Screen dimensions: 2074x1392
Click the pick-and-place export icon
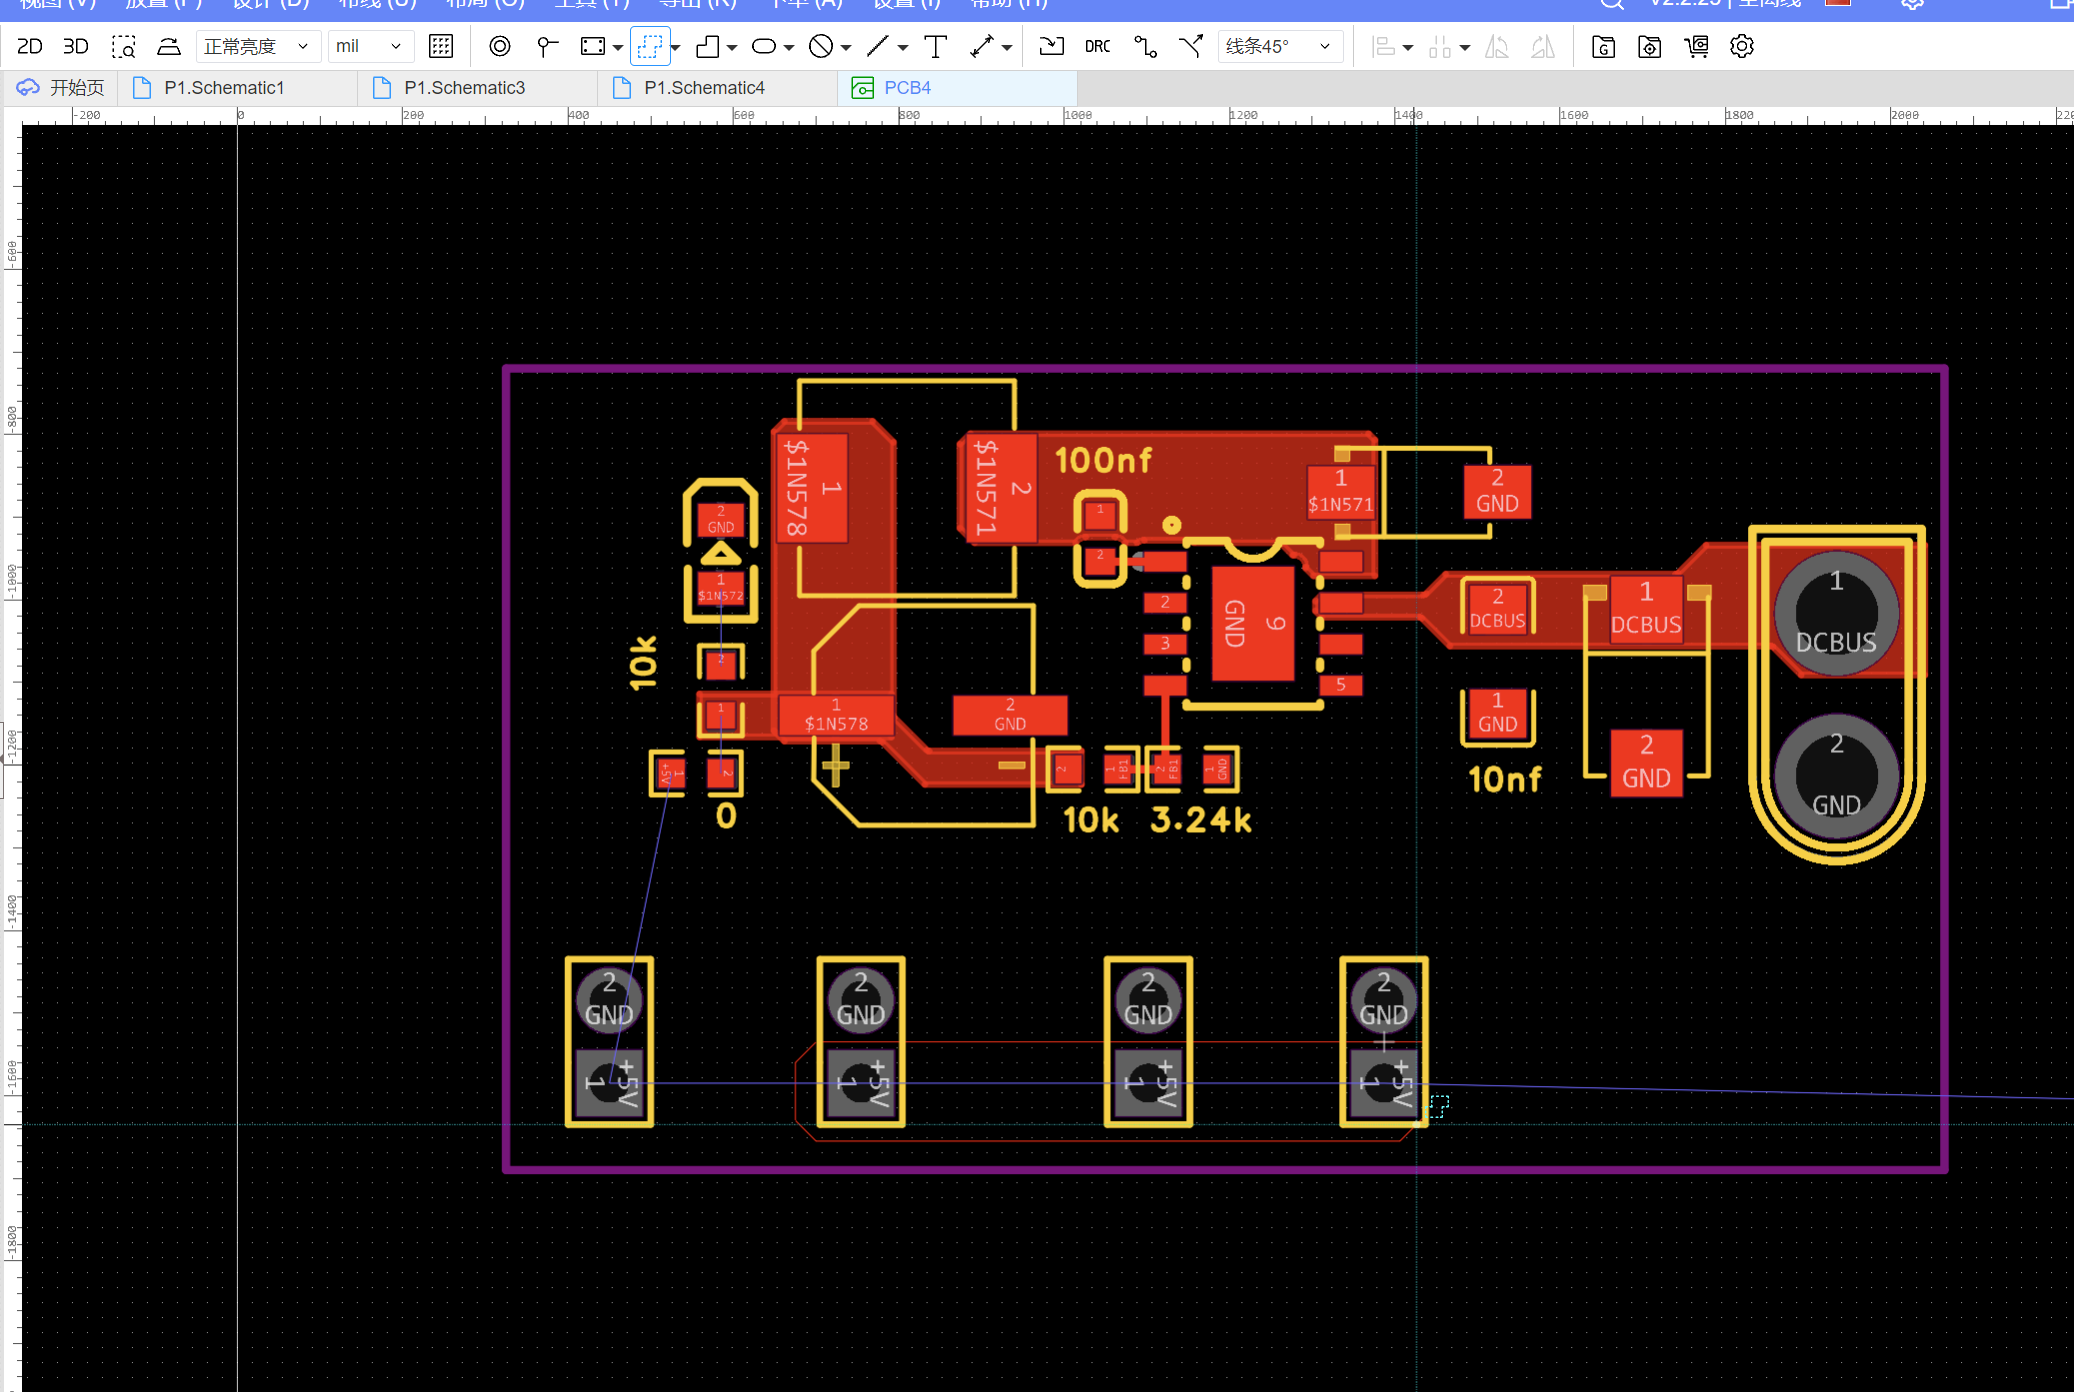(1650, 46)
